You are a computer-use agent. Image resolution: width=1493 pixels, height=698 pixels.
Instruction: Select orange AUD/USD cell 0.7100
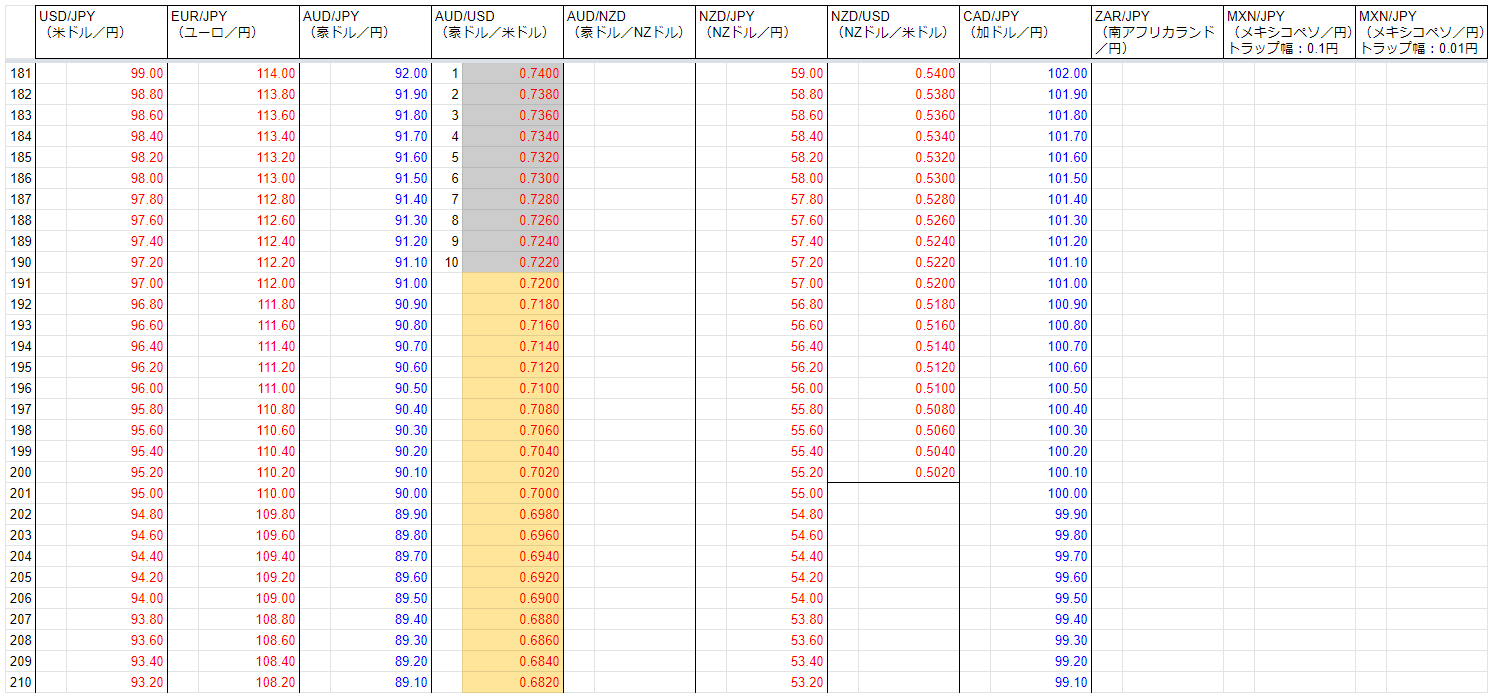513,388
